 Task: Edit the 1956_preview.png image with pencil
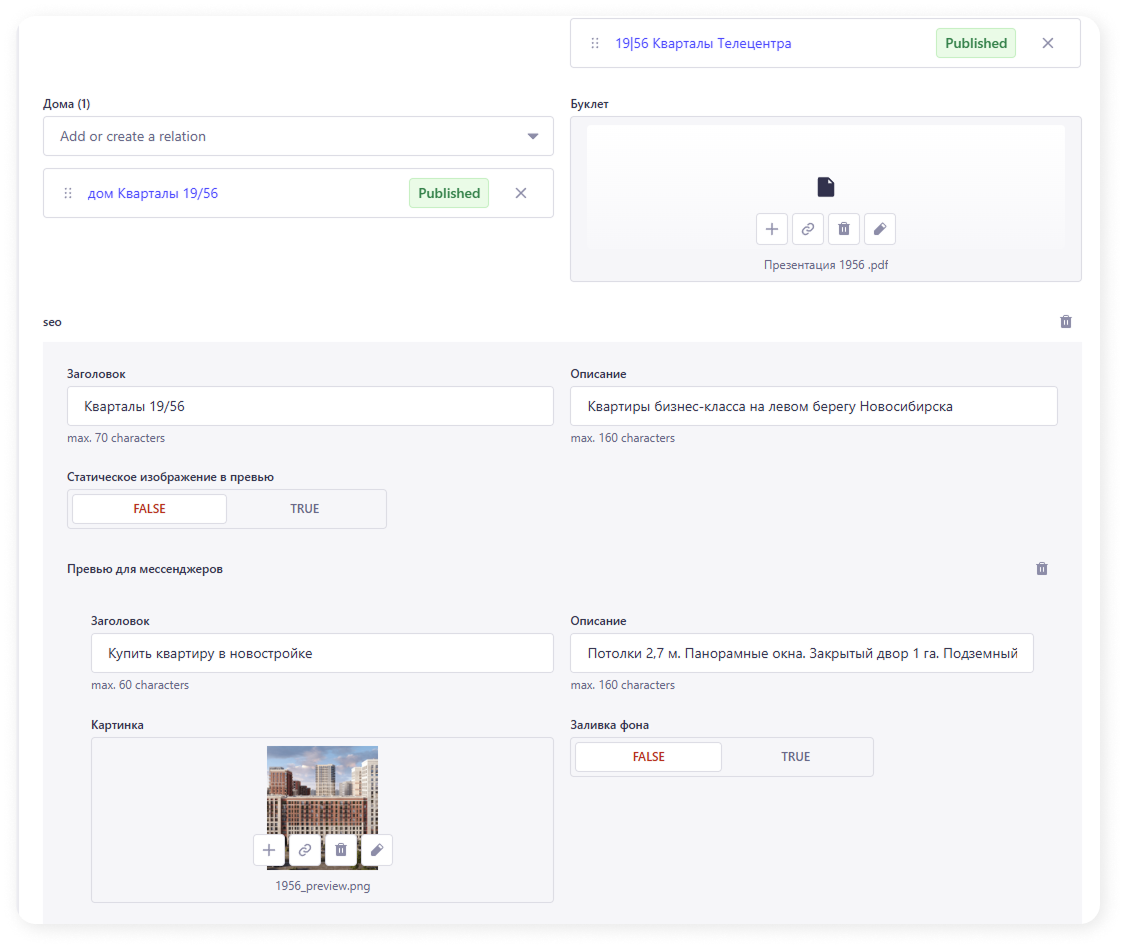(377, 850)
